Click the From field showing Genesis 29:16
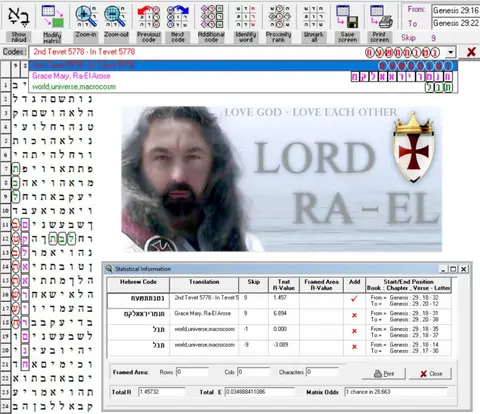The image size is (480, 414). click(x=456, y=10)
